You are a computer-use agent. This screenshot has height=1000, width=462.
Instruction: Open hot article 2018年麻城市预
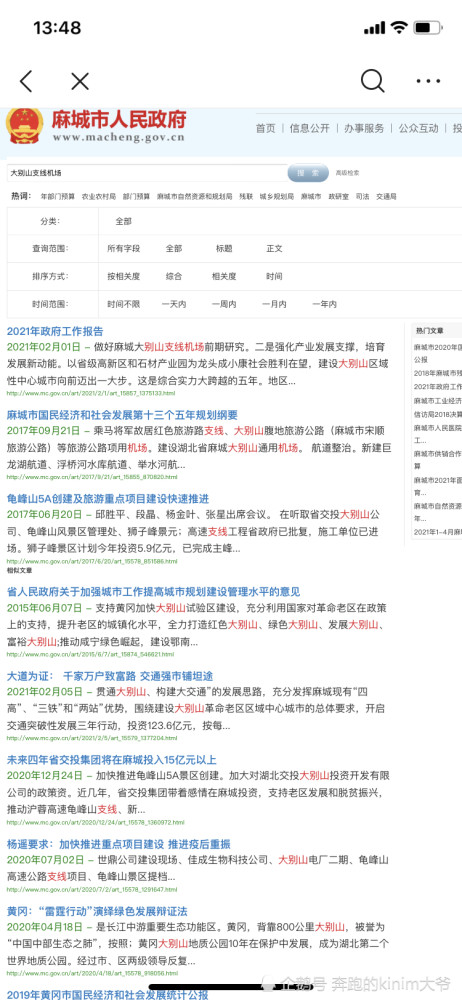438,374
